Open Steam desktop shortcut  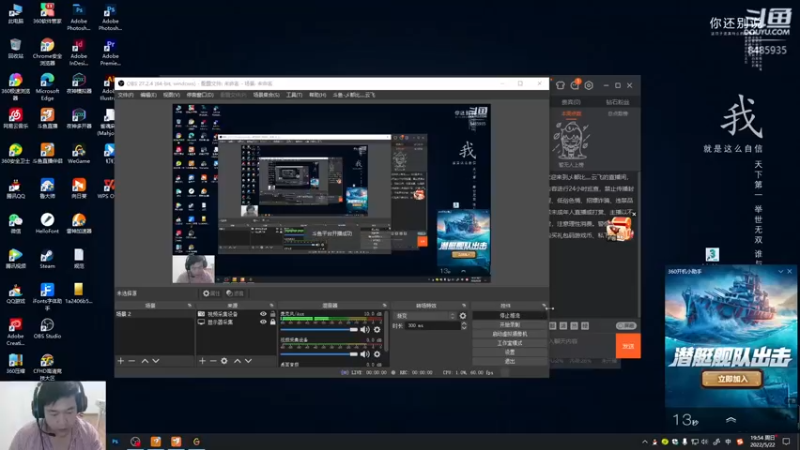[x=47, y=259]
